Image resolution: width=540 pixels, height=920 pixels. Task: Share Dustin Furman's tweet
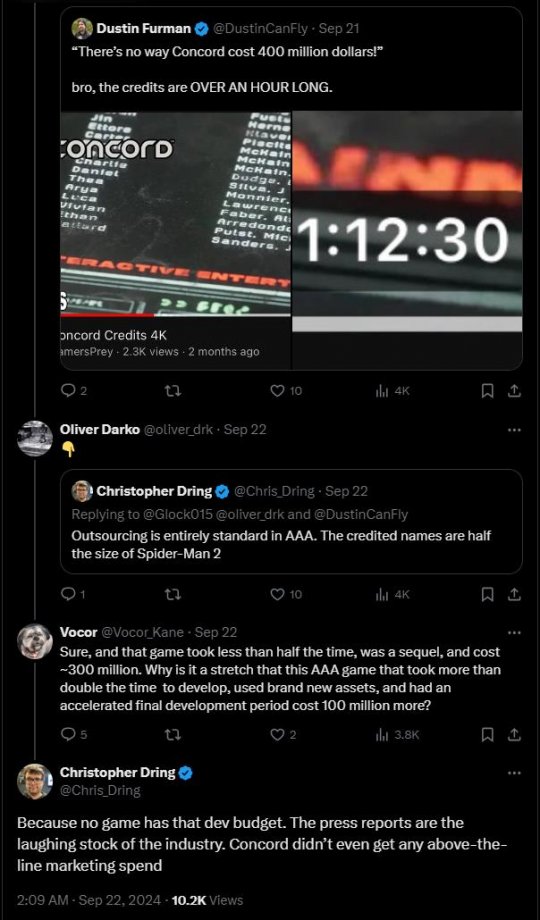point(514,391)
